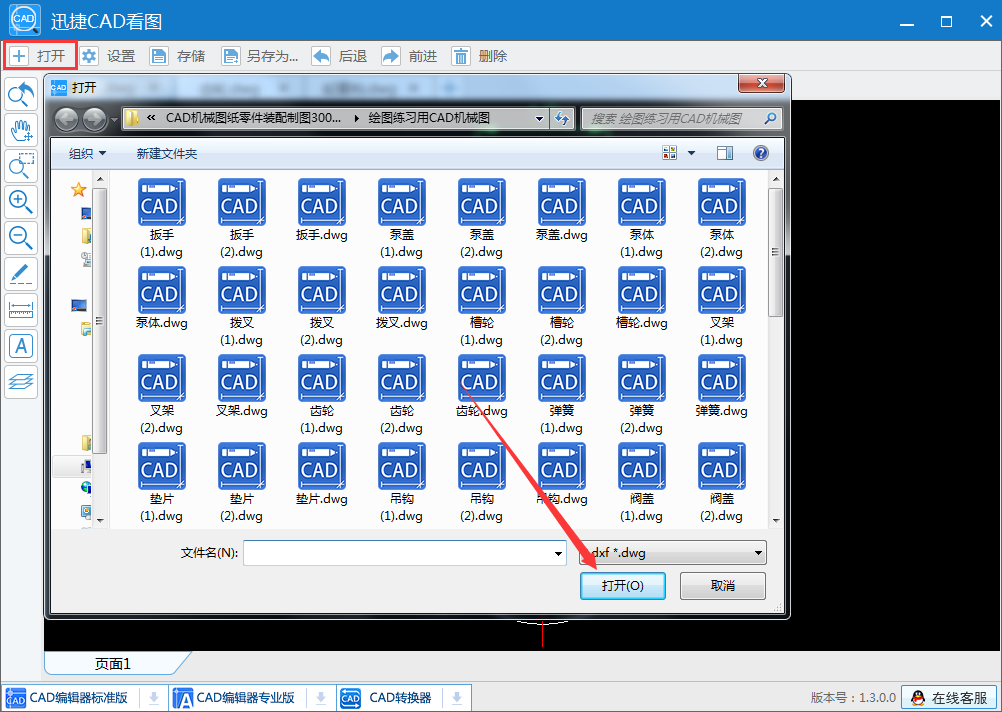This screenshot has width=1002, height=712.
Task: Download CAD转换器 via arrow icon
Action: [457, 698]
